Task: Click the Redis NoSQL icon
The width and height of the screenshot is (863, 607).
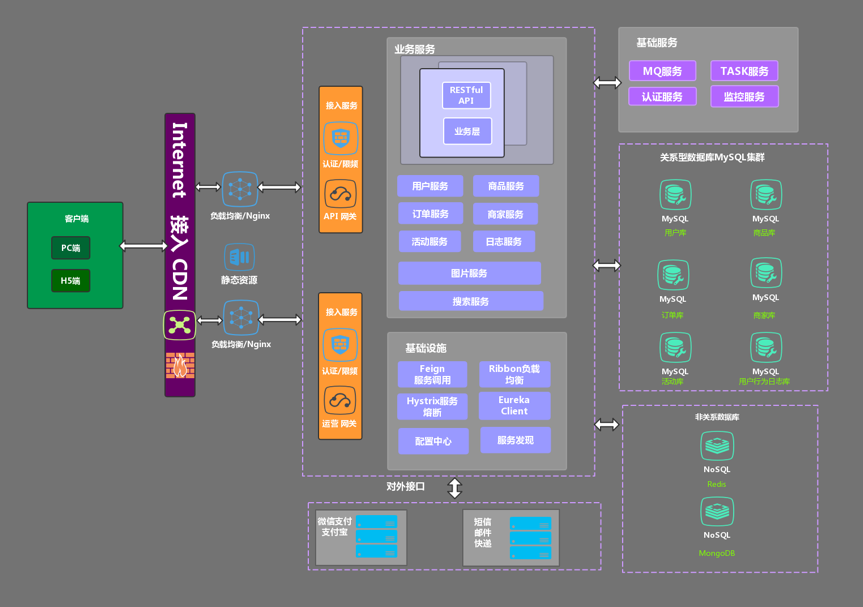Action: point(717,446)
